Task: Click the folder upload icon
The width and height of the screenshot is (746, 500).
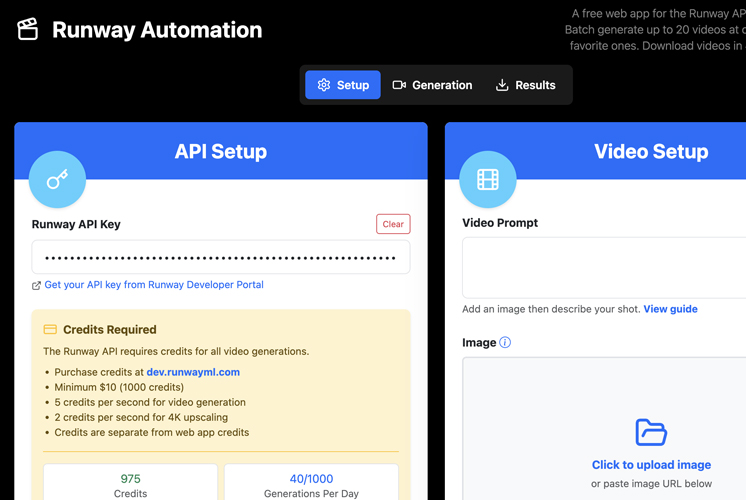Action: 651,432
